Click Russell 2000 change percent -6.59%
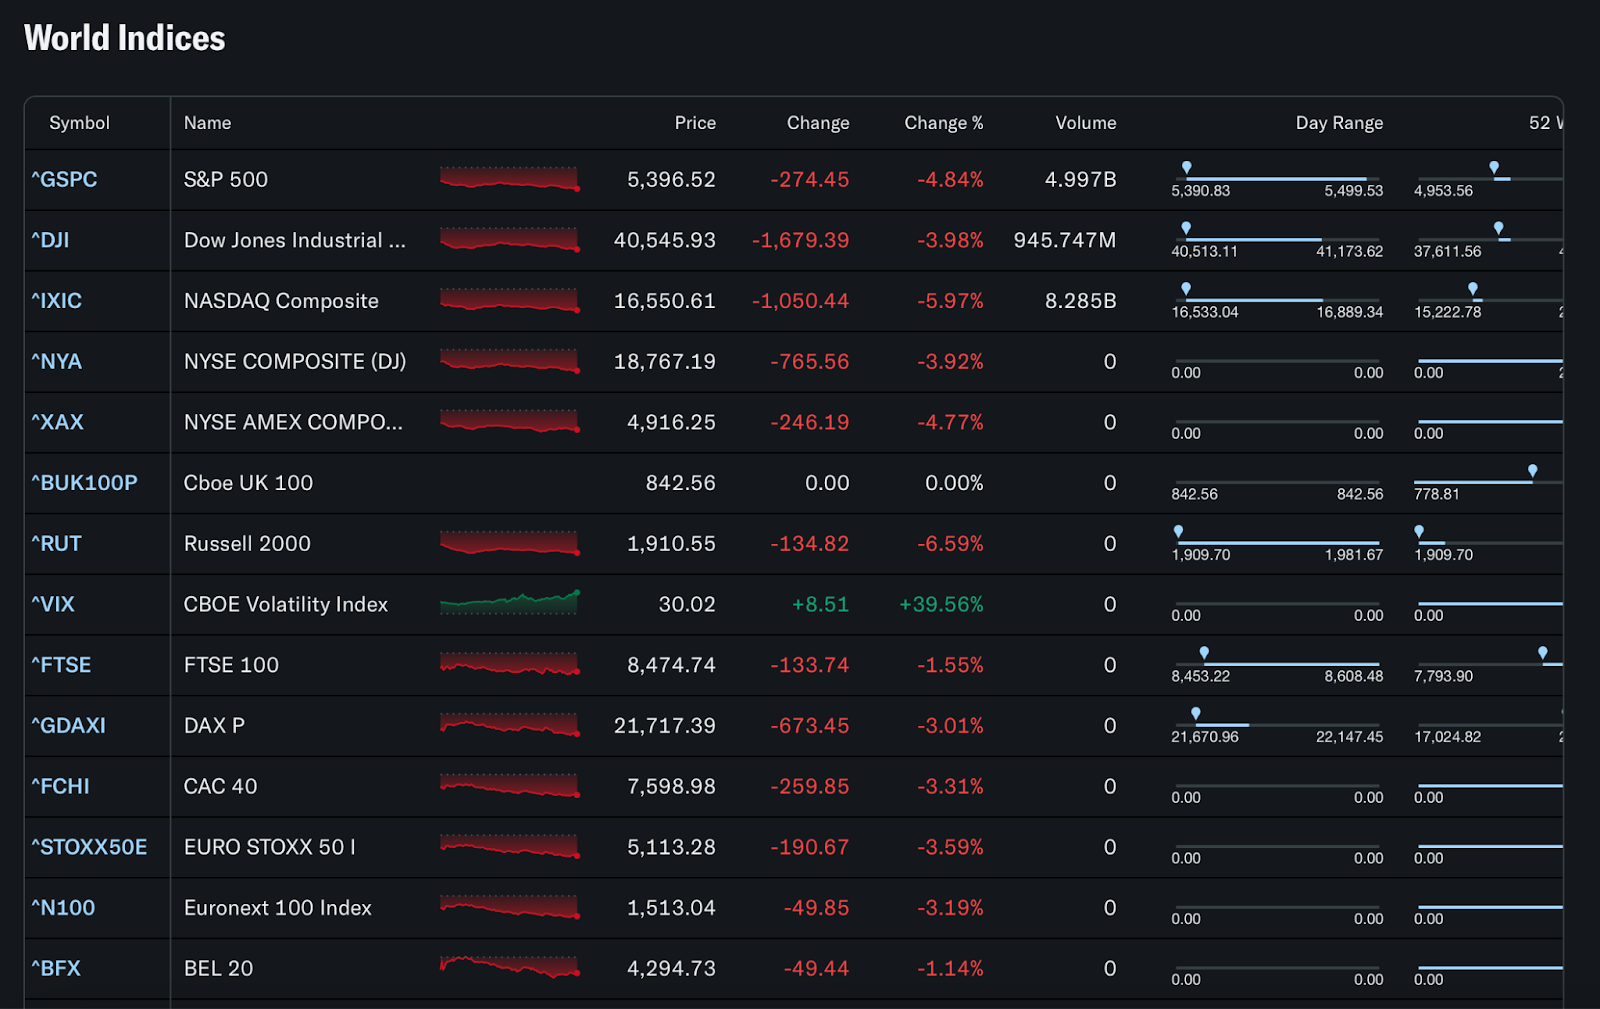Viewport: 1600px width, 1009px height. 950,544
